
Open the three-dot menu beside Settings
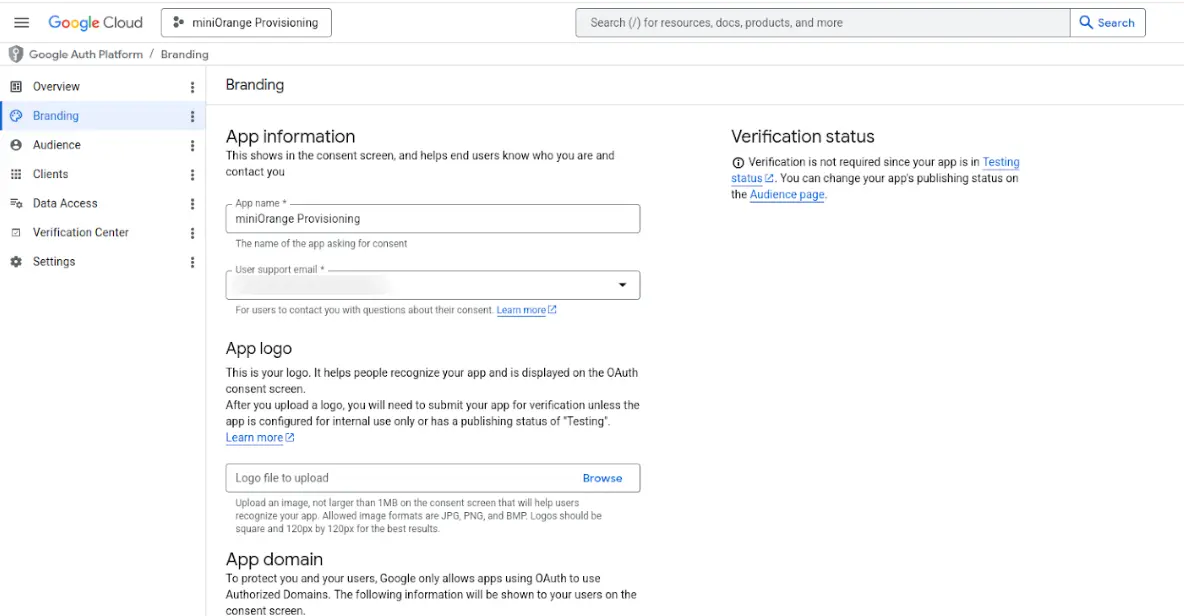pos(193,263)
